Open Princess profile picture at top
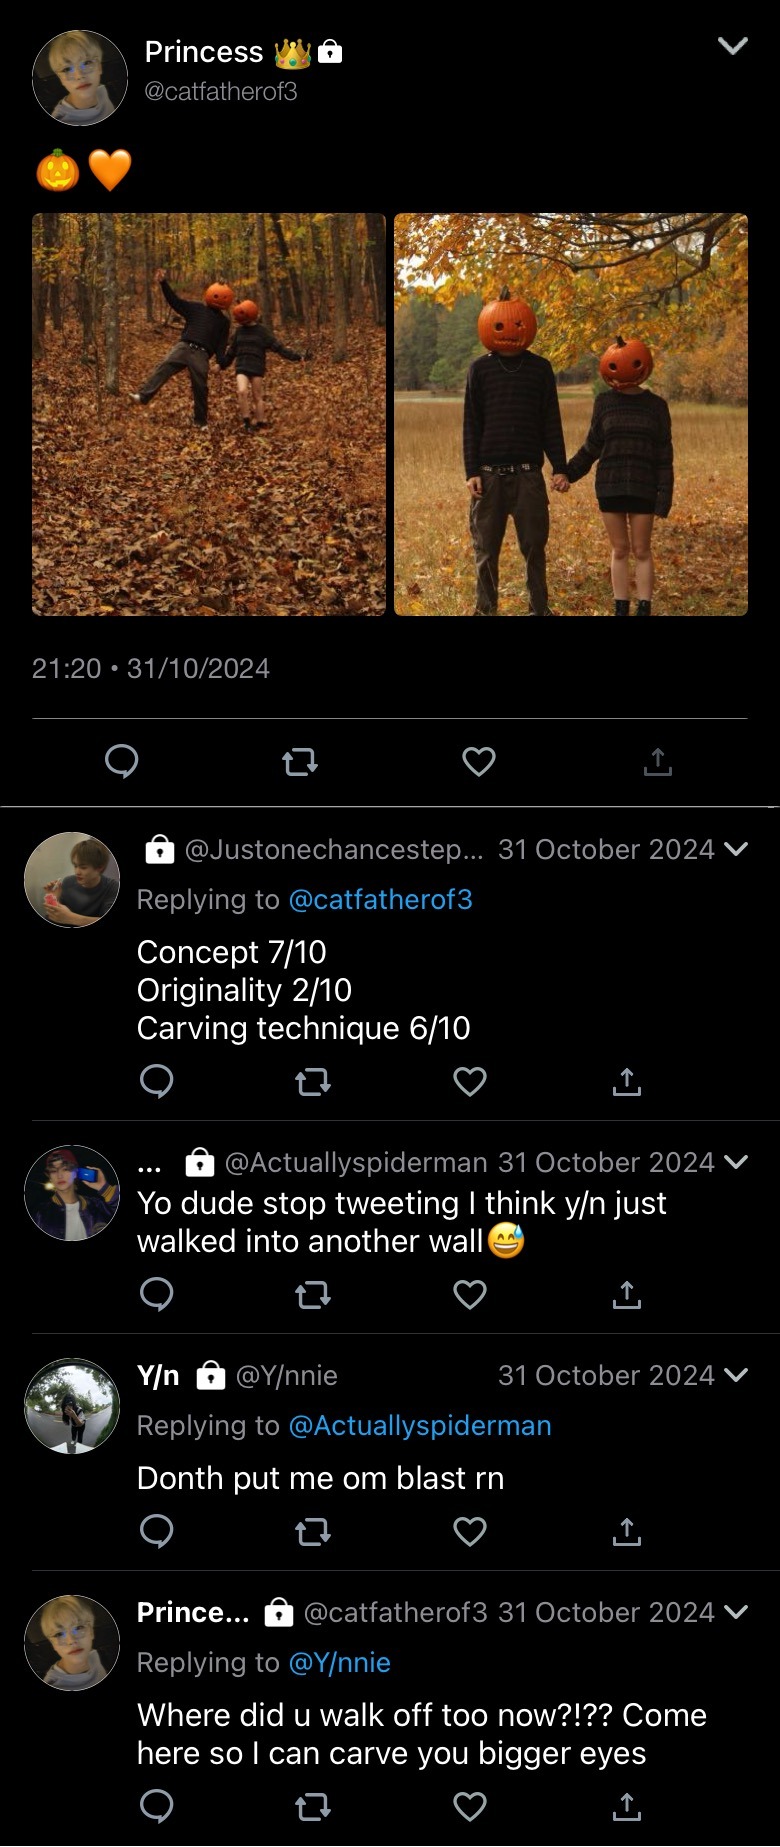 [80, 78]
